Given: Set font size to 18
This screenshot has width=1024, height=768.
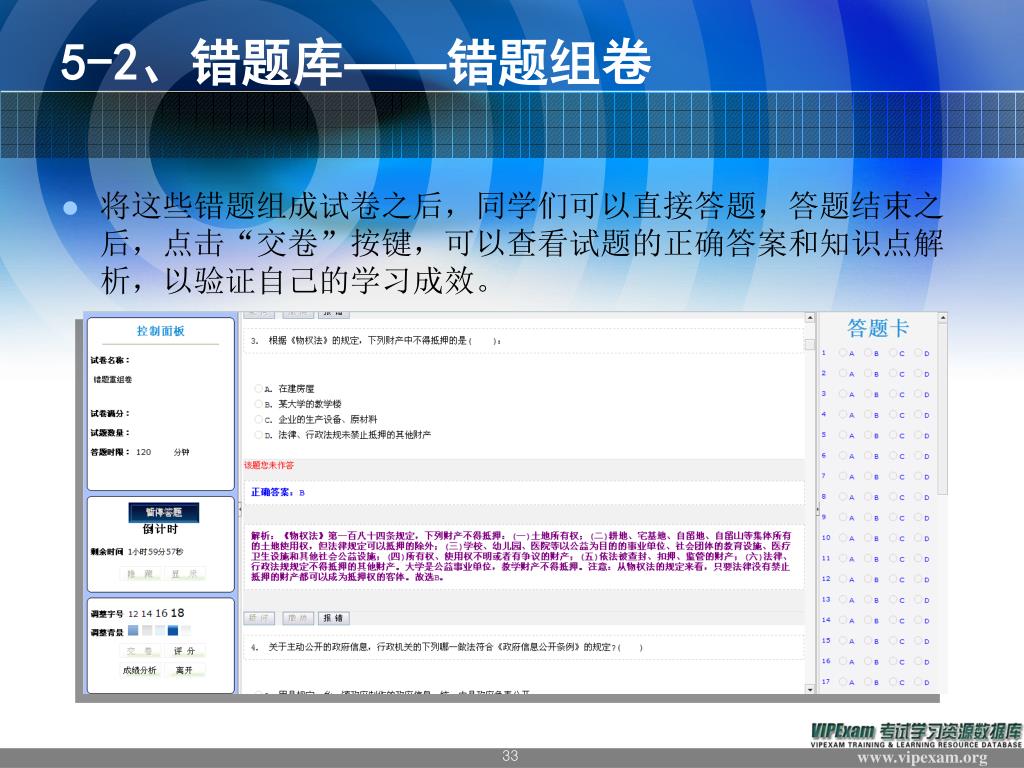Looking at the screenshot, I should (177, 613).
